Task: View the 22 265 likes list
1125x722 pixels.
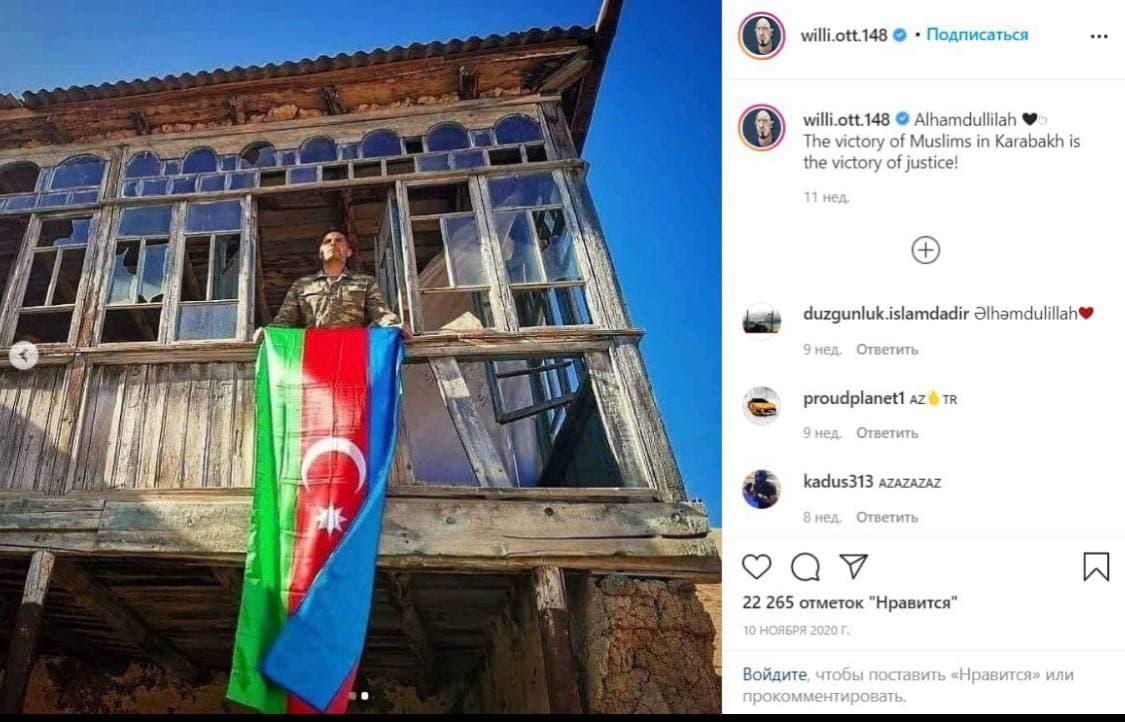Action: [849, 602]
